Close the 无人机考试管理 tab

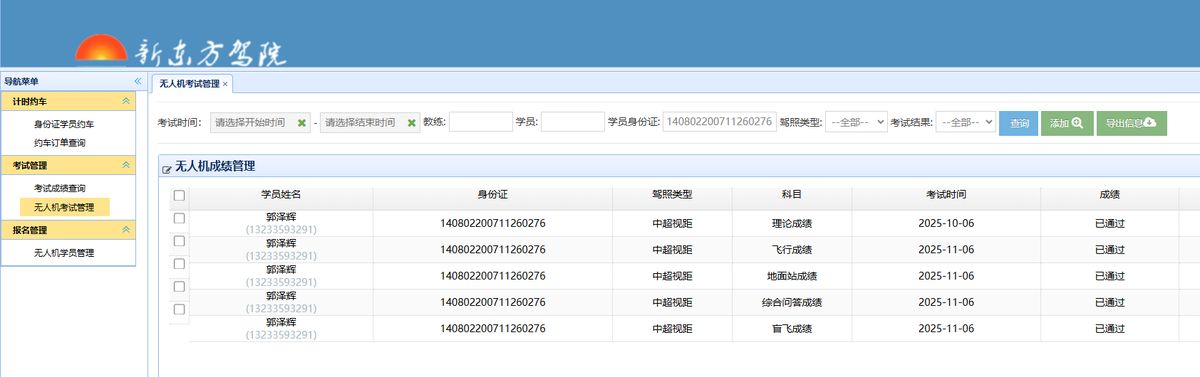click(x=225, y=84)
